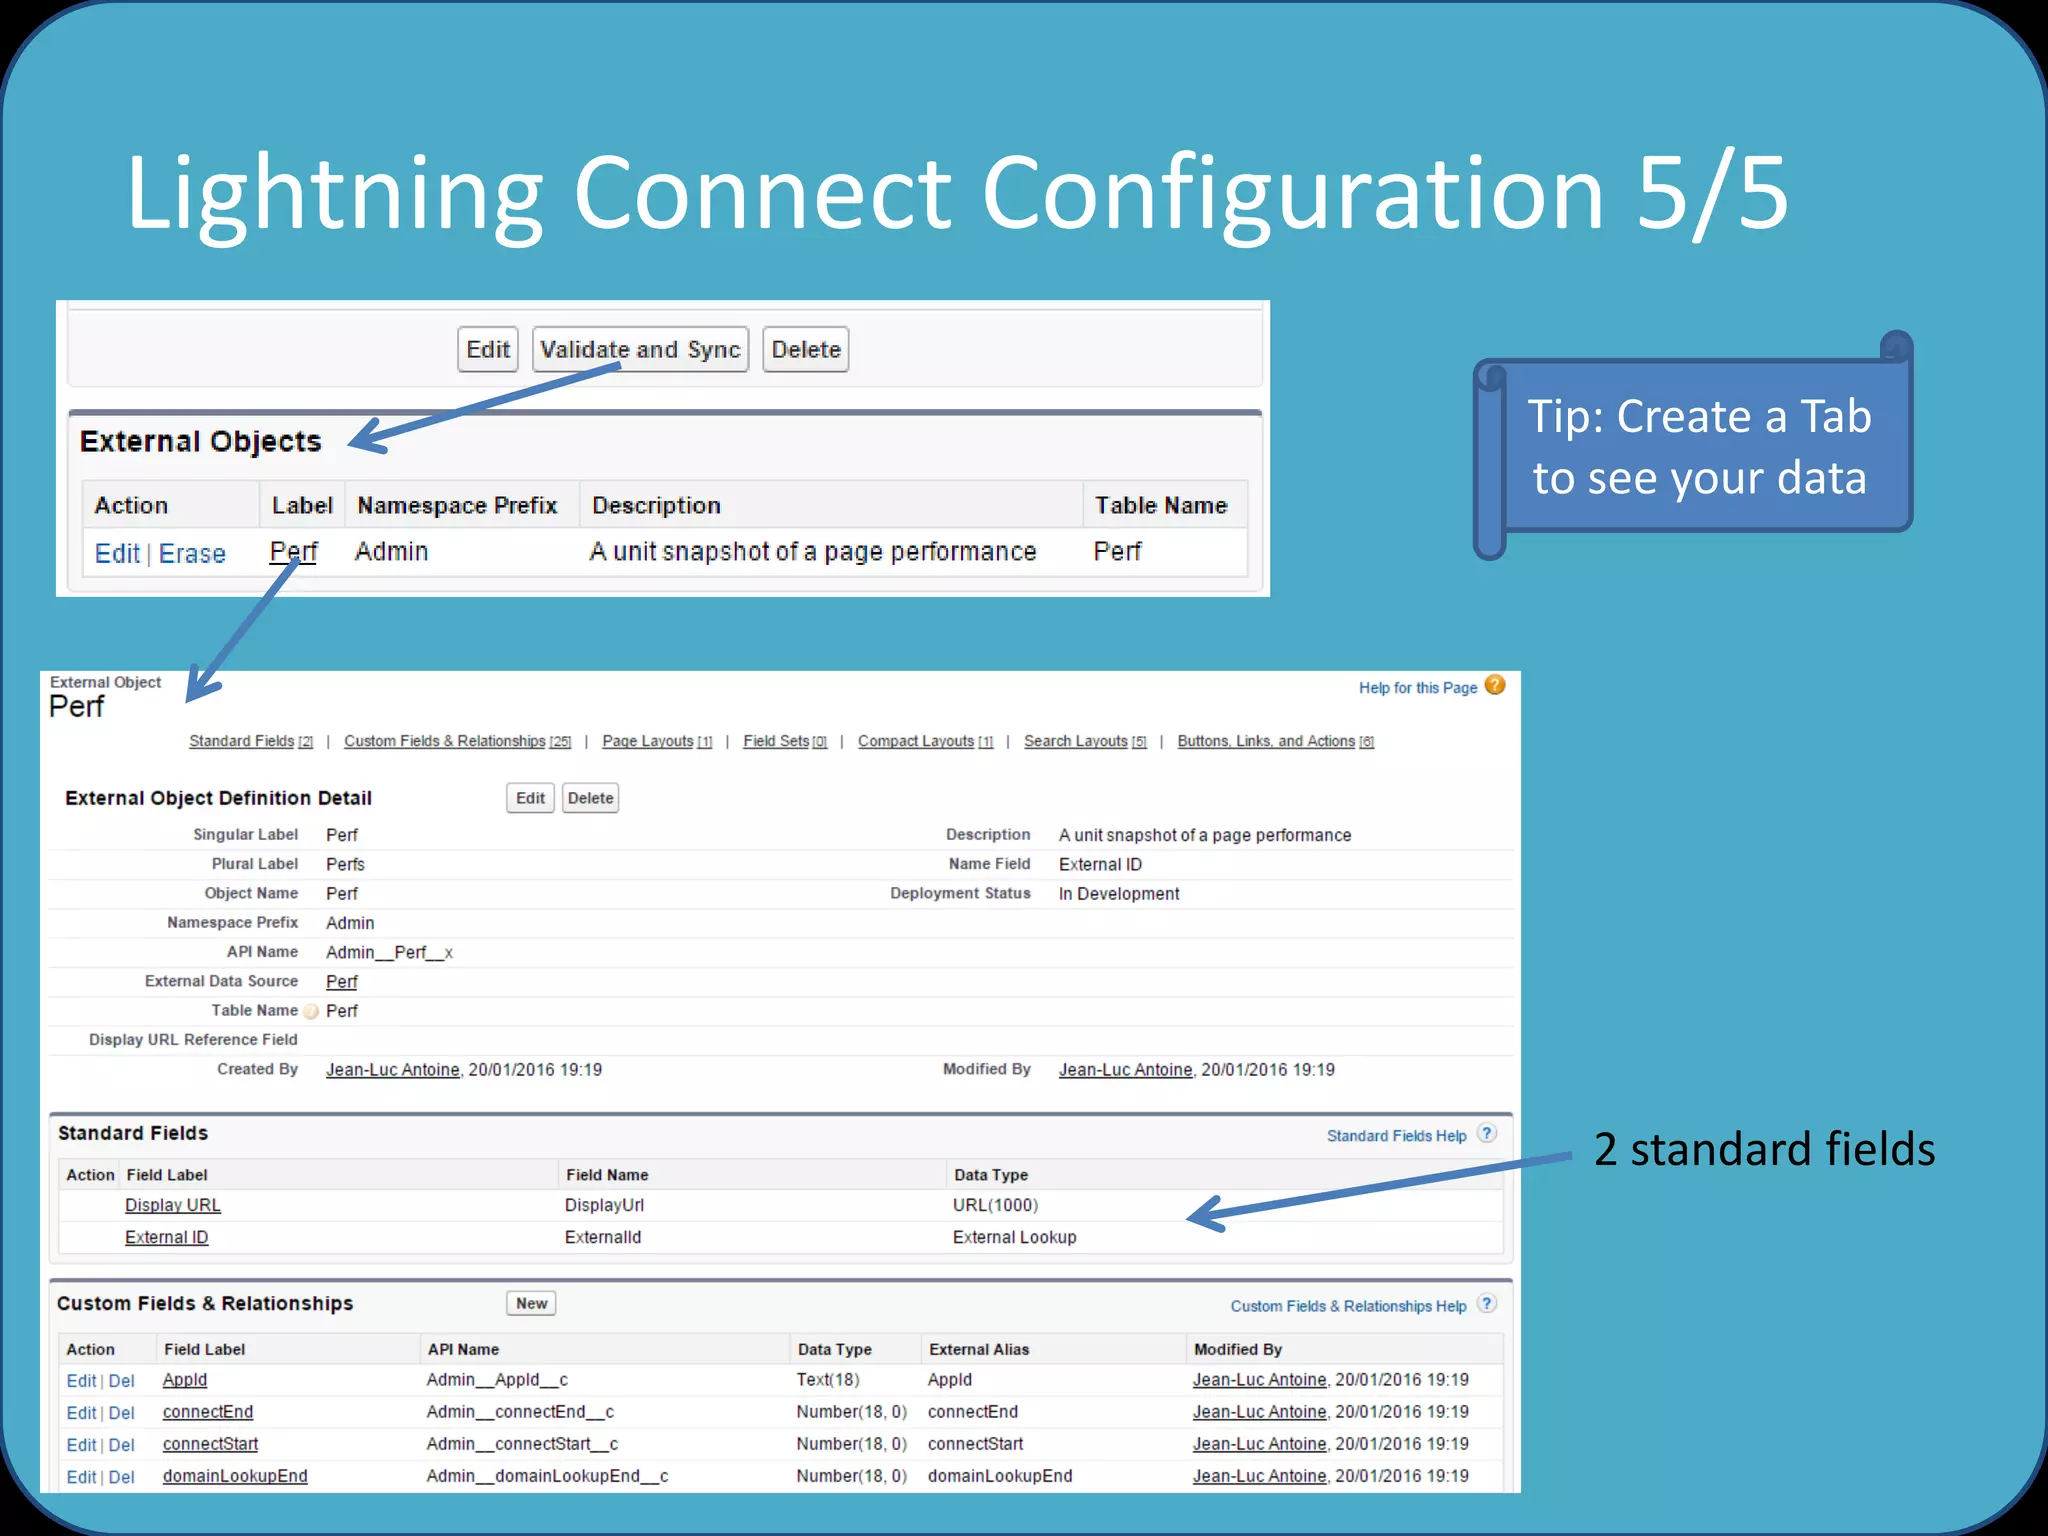Jump to Buttons, Links, and Actions [6]
The image size is (2048, 1536).
(x=1276, y=741)
